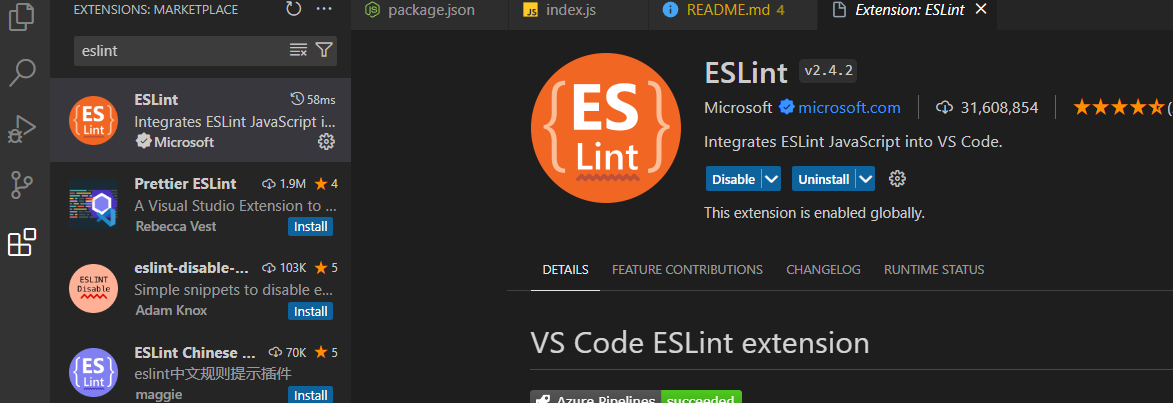Click 'This extension is enabled globally' text
Screen dimensions: 1173x403
[814, 213]
